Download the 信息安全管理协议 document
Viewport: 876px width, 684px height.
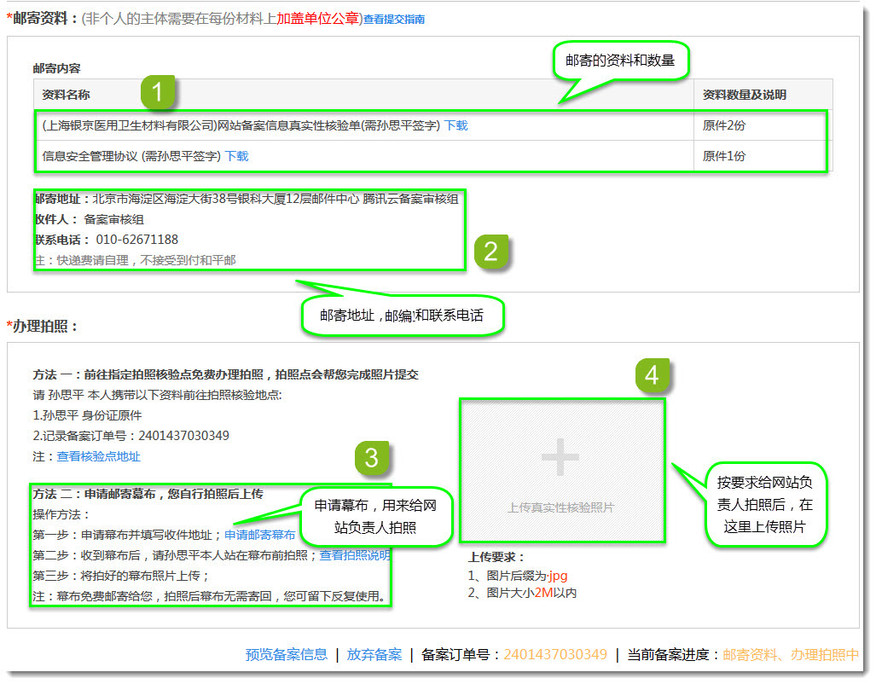coord(236,156)
